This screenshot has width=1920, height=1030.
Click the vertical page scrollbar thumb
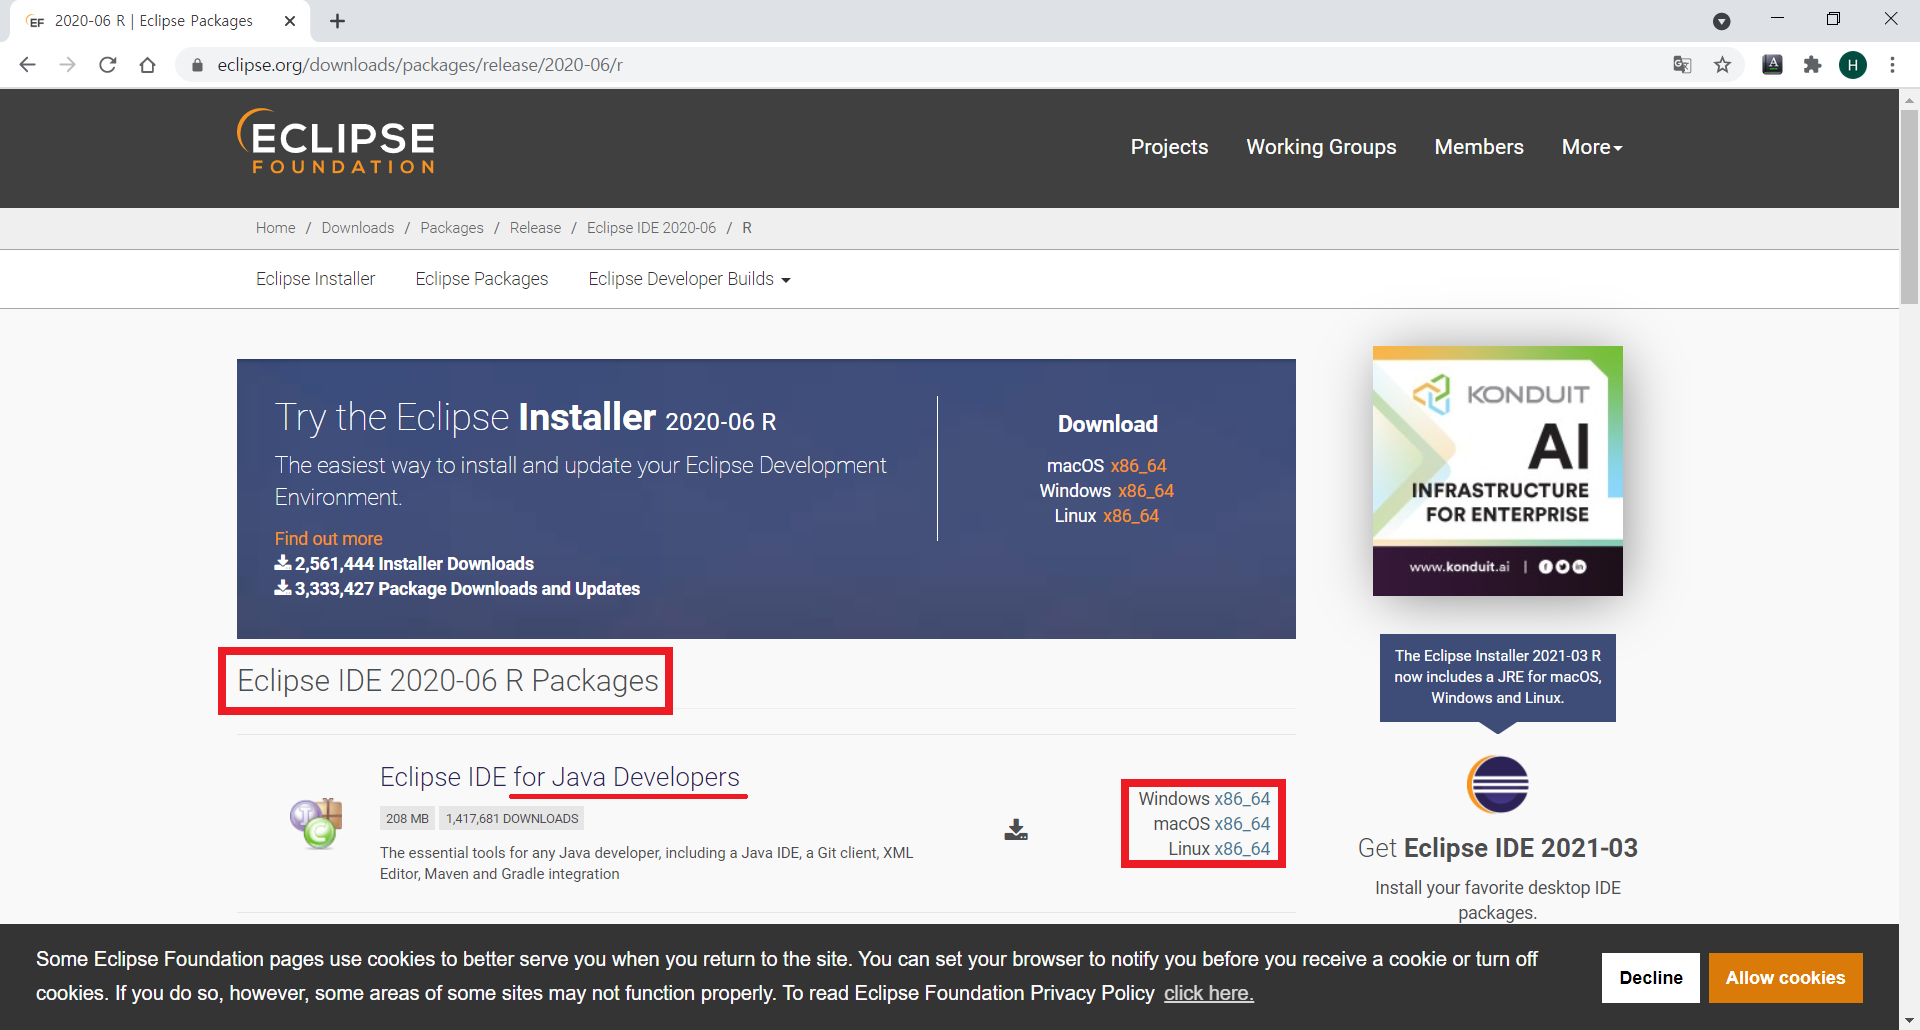tap(1909, 205)
